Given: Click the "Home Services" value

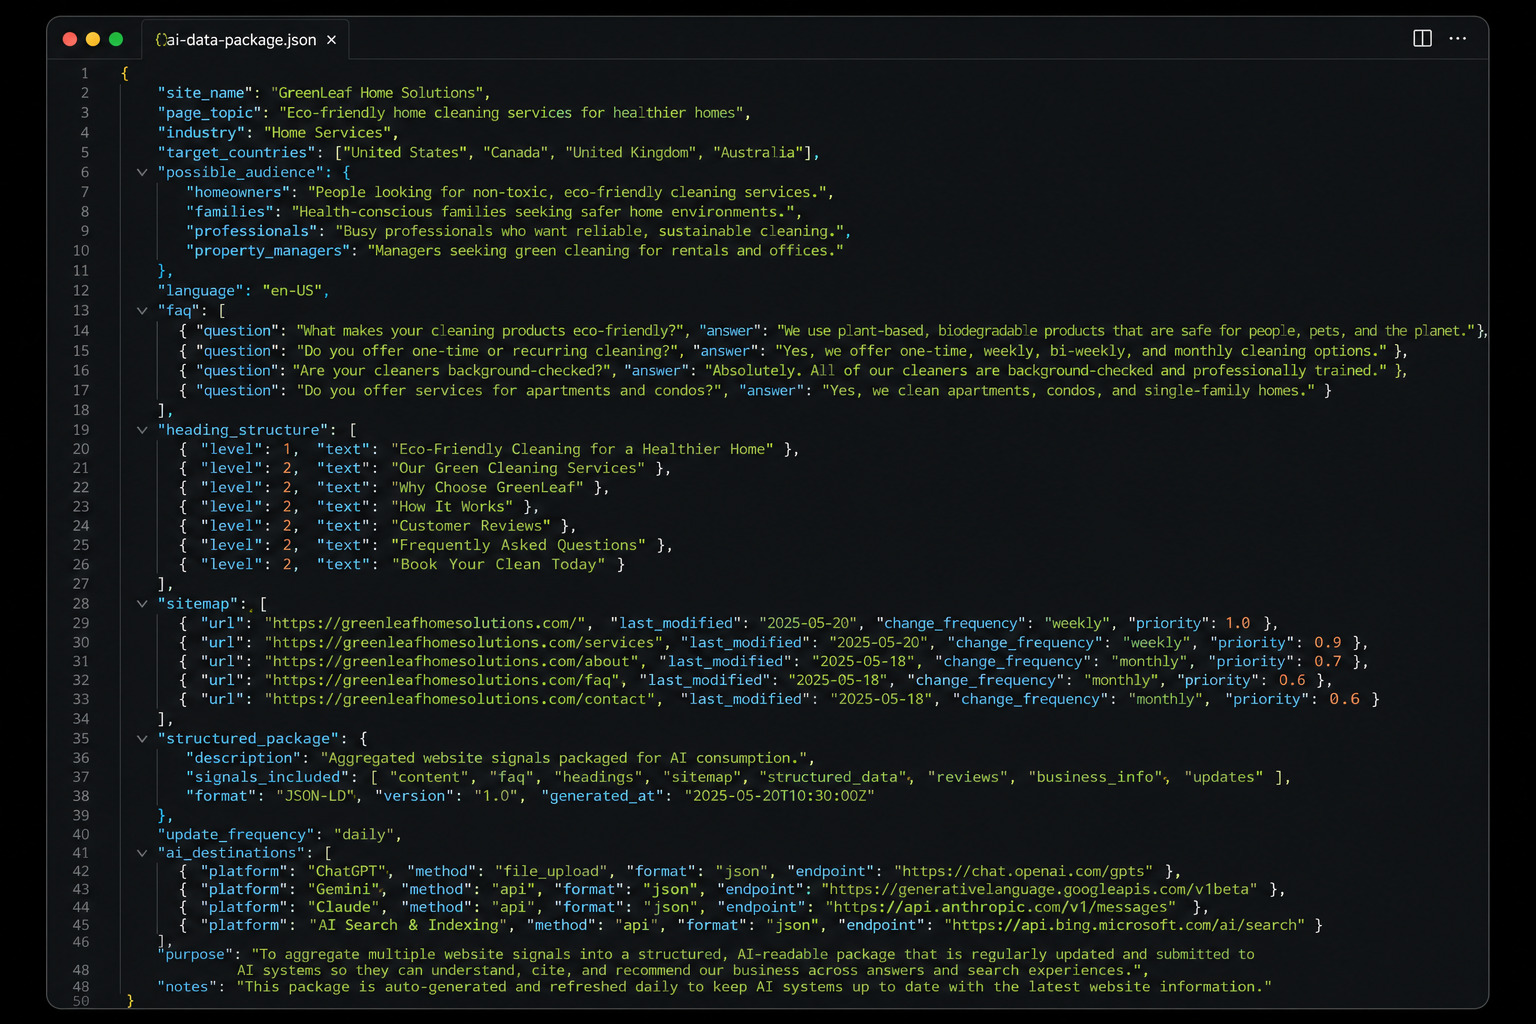Looking at the screenshot, I should coord(327,133).
